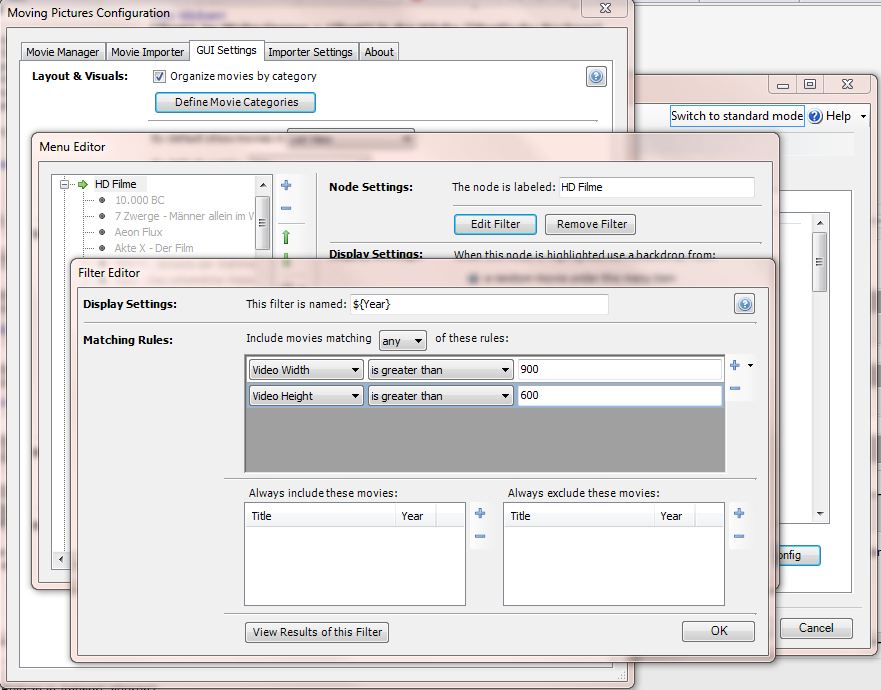Add movie to always include list

(480, 513)
